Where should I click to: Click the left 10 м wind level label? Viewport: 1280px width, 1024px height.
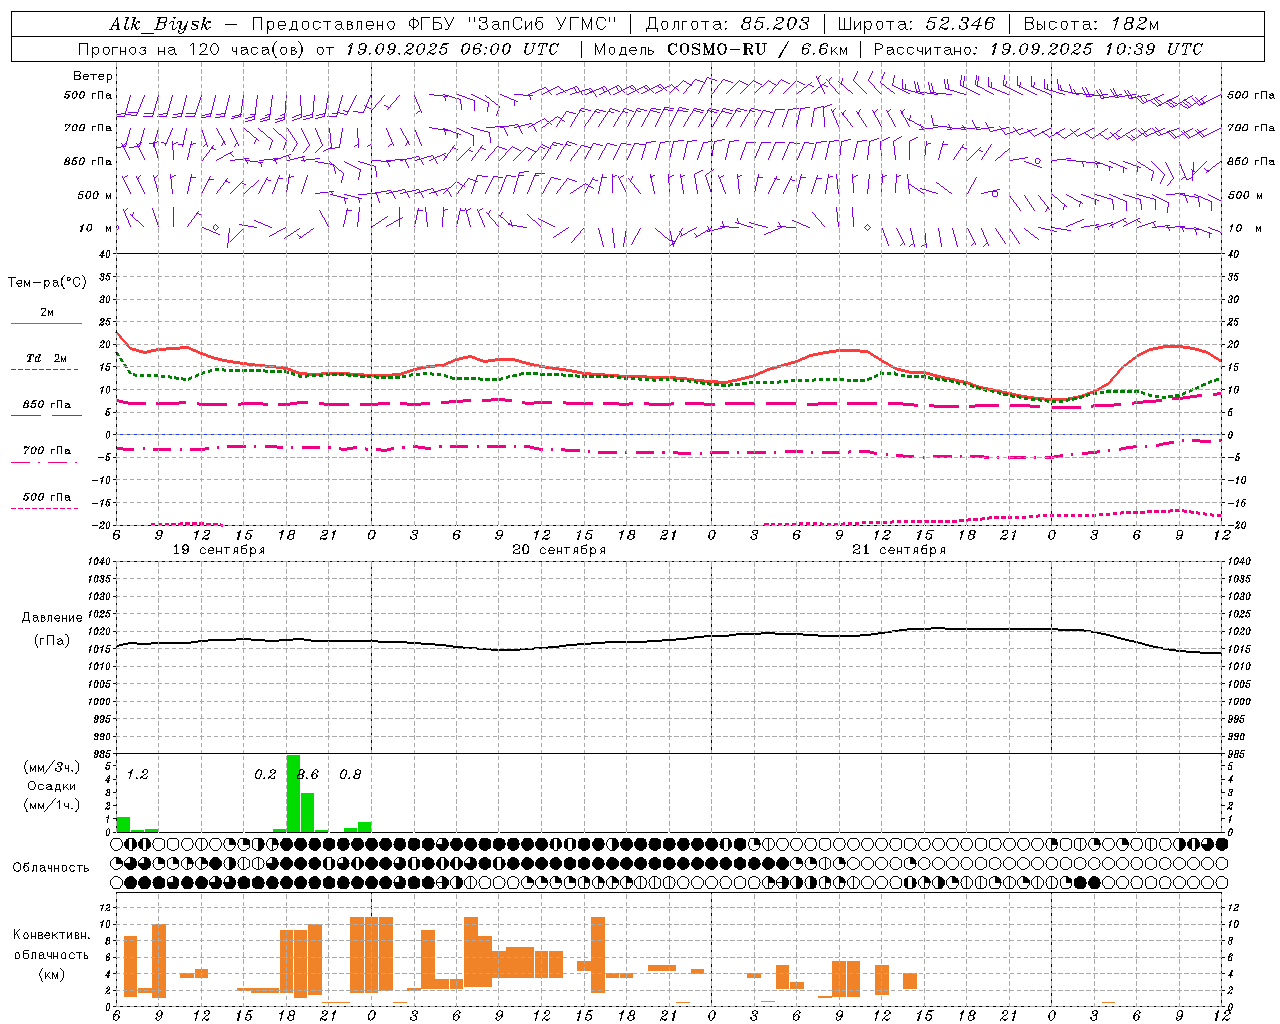(95, 228)
